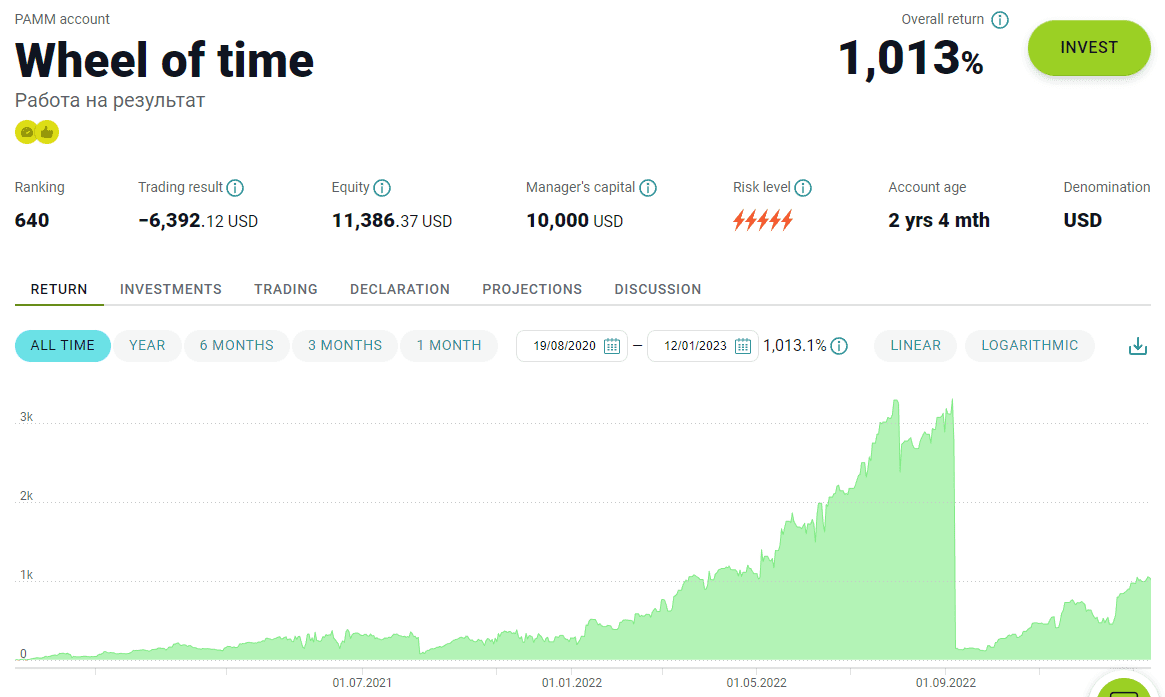Click the Wheel of time account title
1165x697 pixels.
[x=164, y=60]
